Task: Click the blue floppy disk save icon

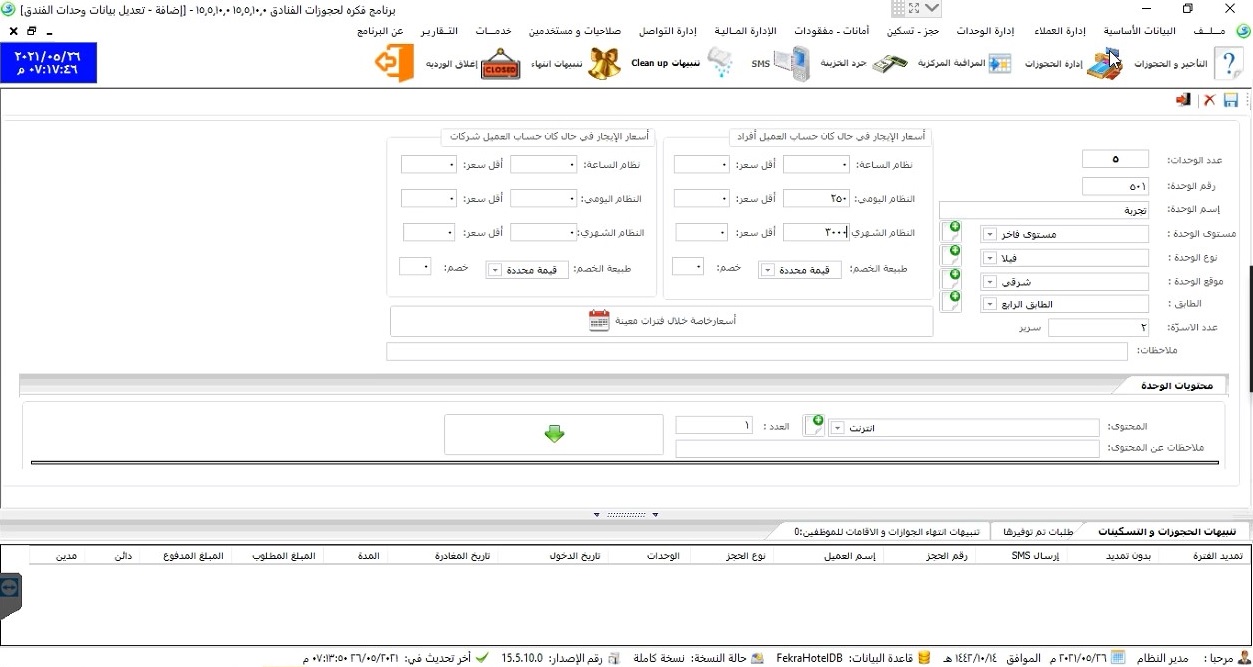Action: point(1231,101)
